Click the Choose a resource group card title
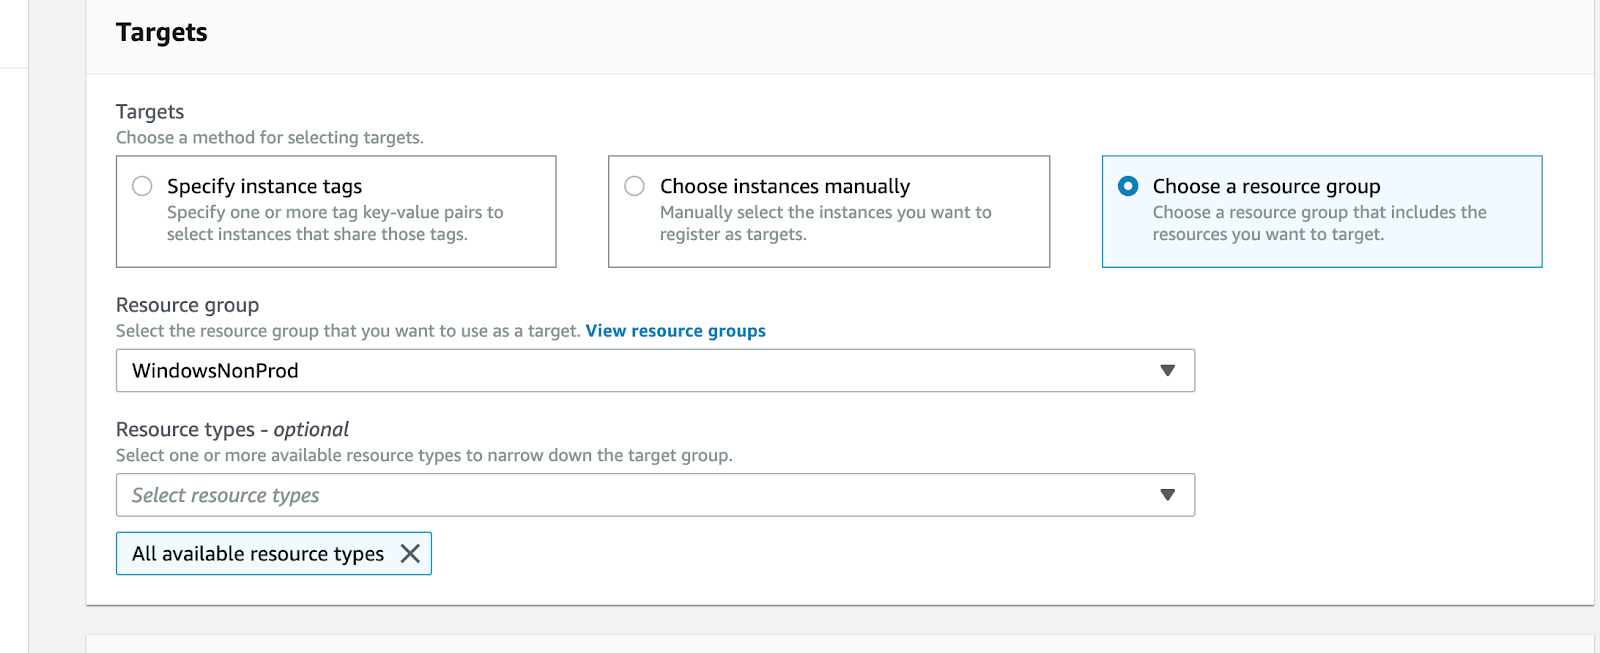This screenshot has width=1600, height=653. point(1266,186)
